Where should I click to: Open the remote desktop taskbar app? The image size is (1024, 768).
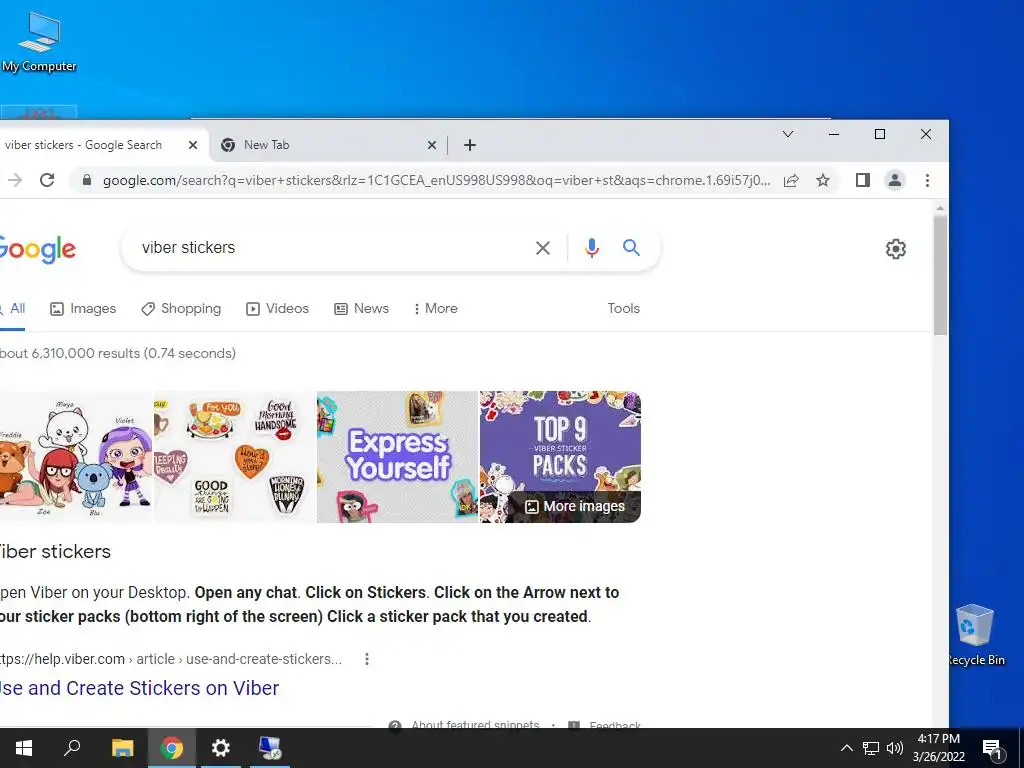(x=270, y=748)
